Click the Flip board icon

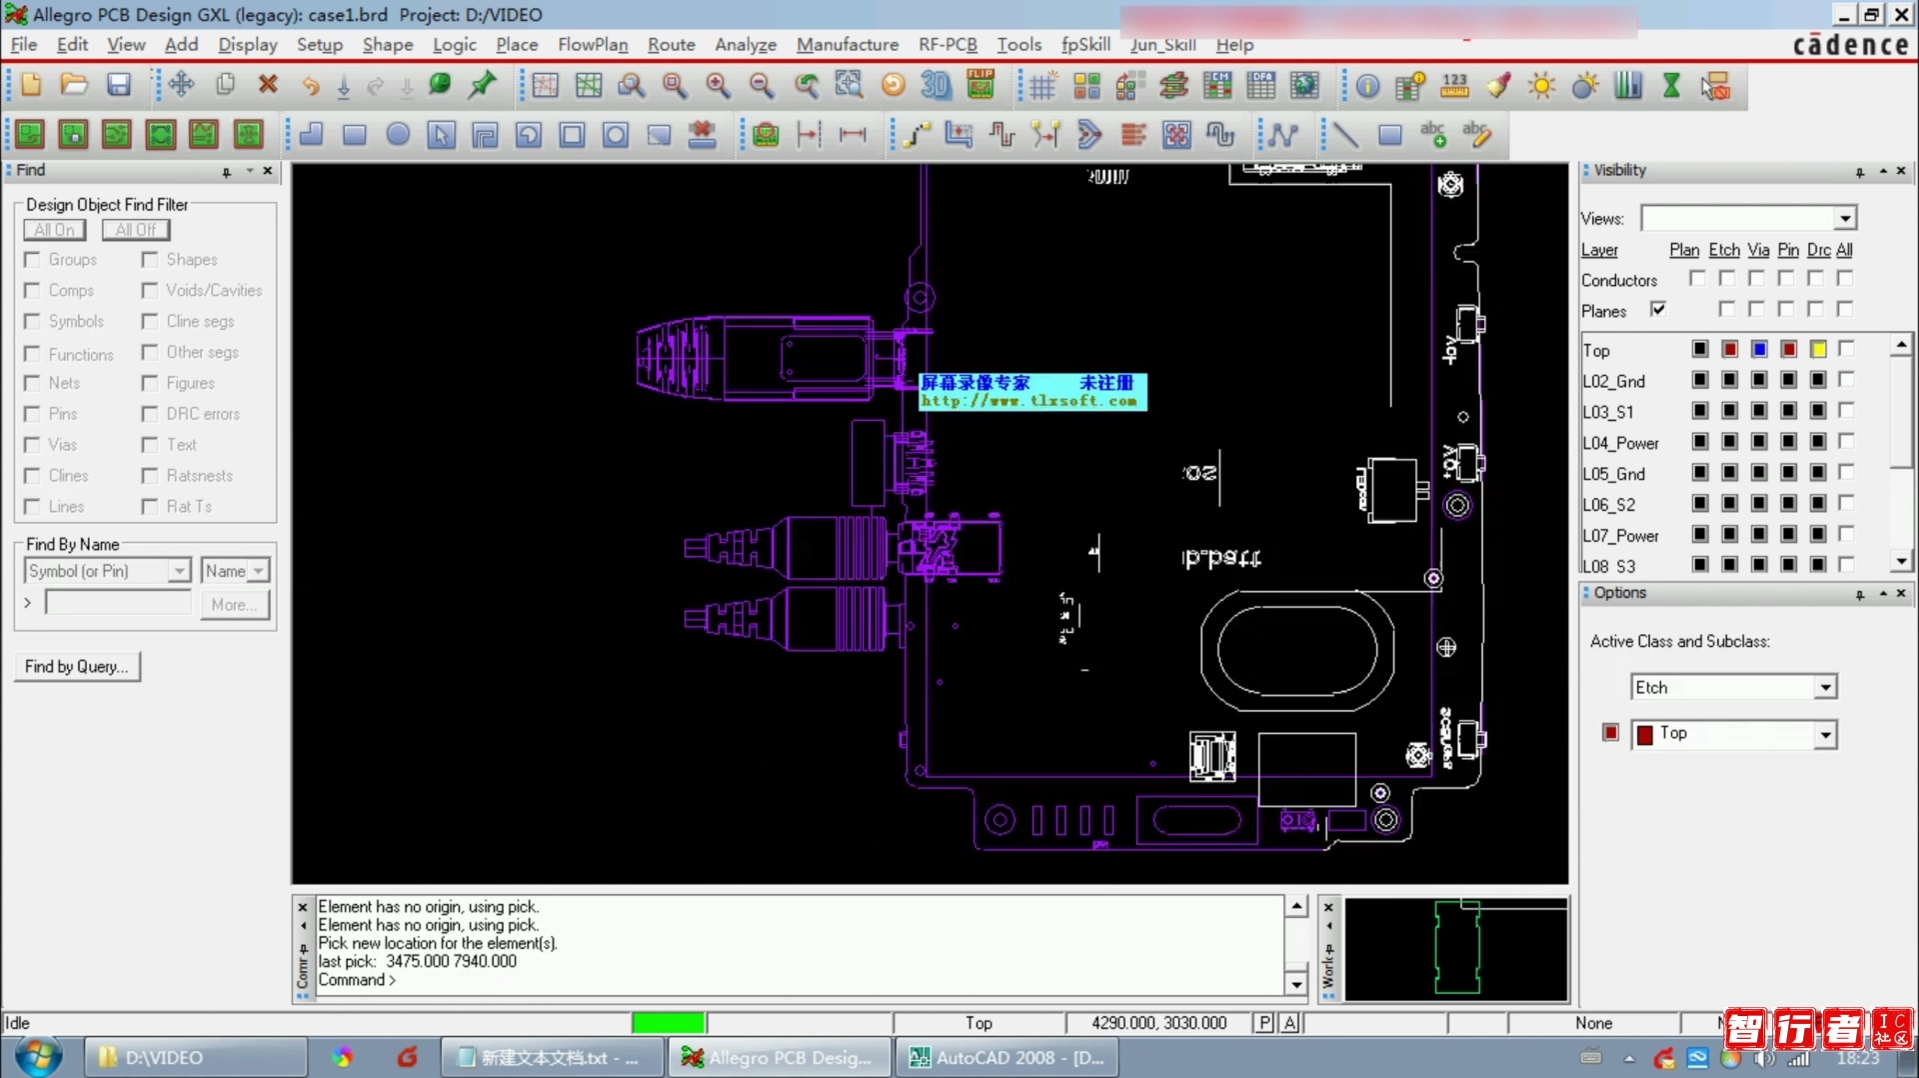(980, 85)
